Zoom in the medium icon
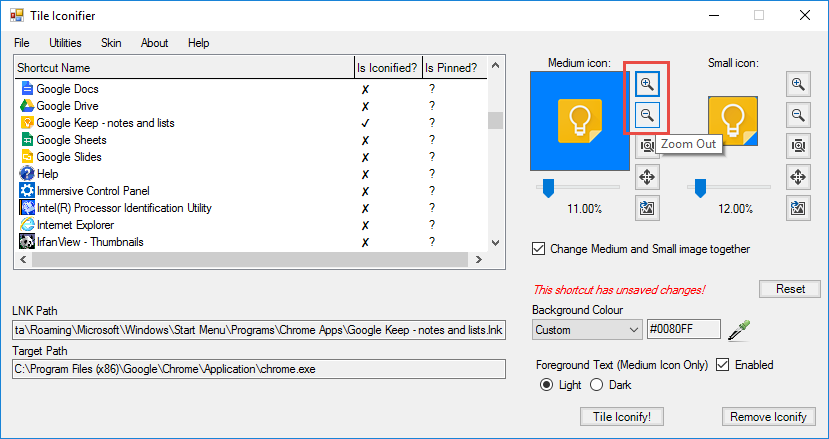The image size is (829, 439). tap(647, 84)
